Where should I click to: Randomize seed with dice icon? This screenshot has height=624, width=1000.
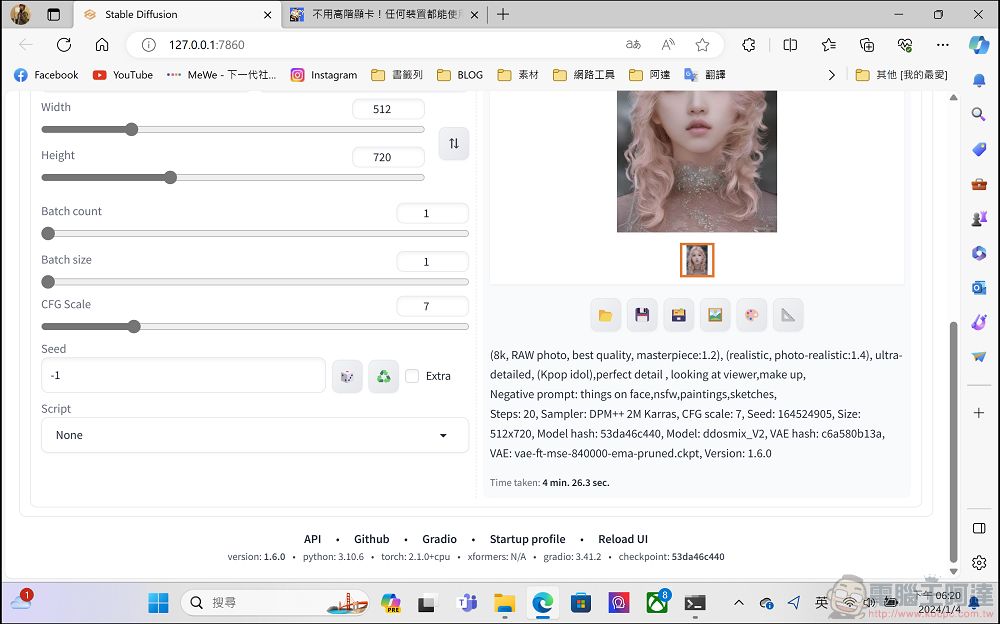coord(347,376)
